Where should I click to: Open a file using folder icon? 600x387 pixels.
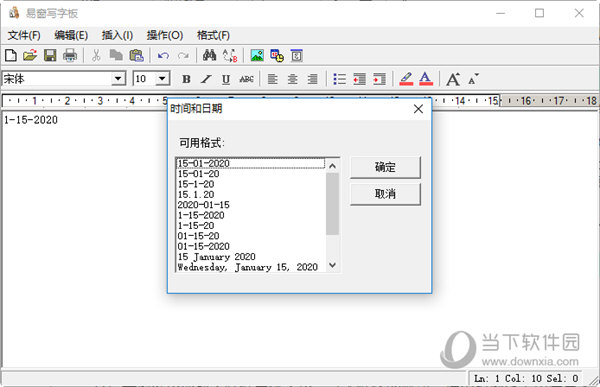click(30, 56)
